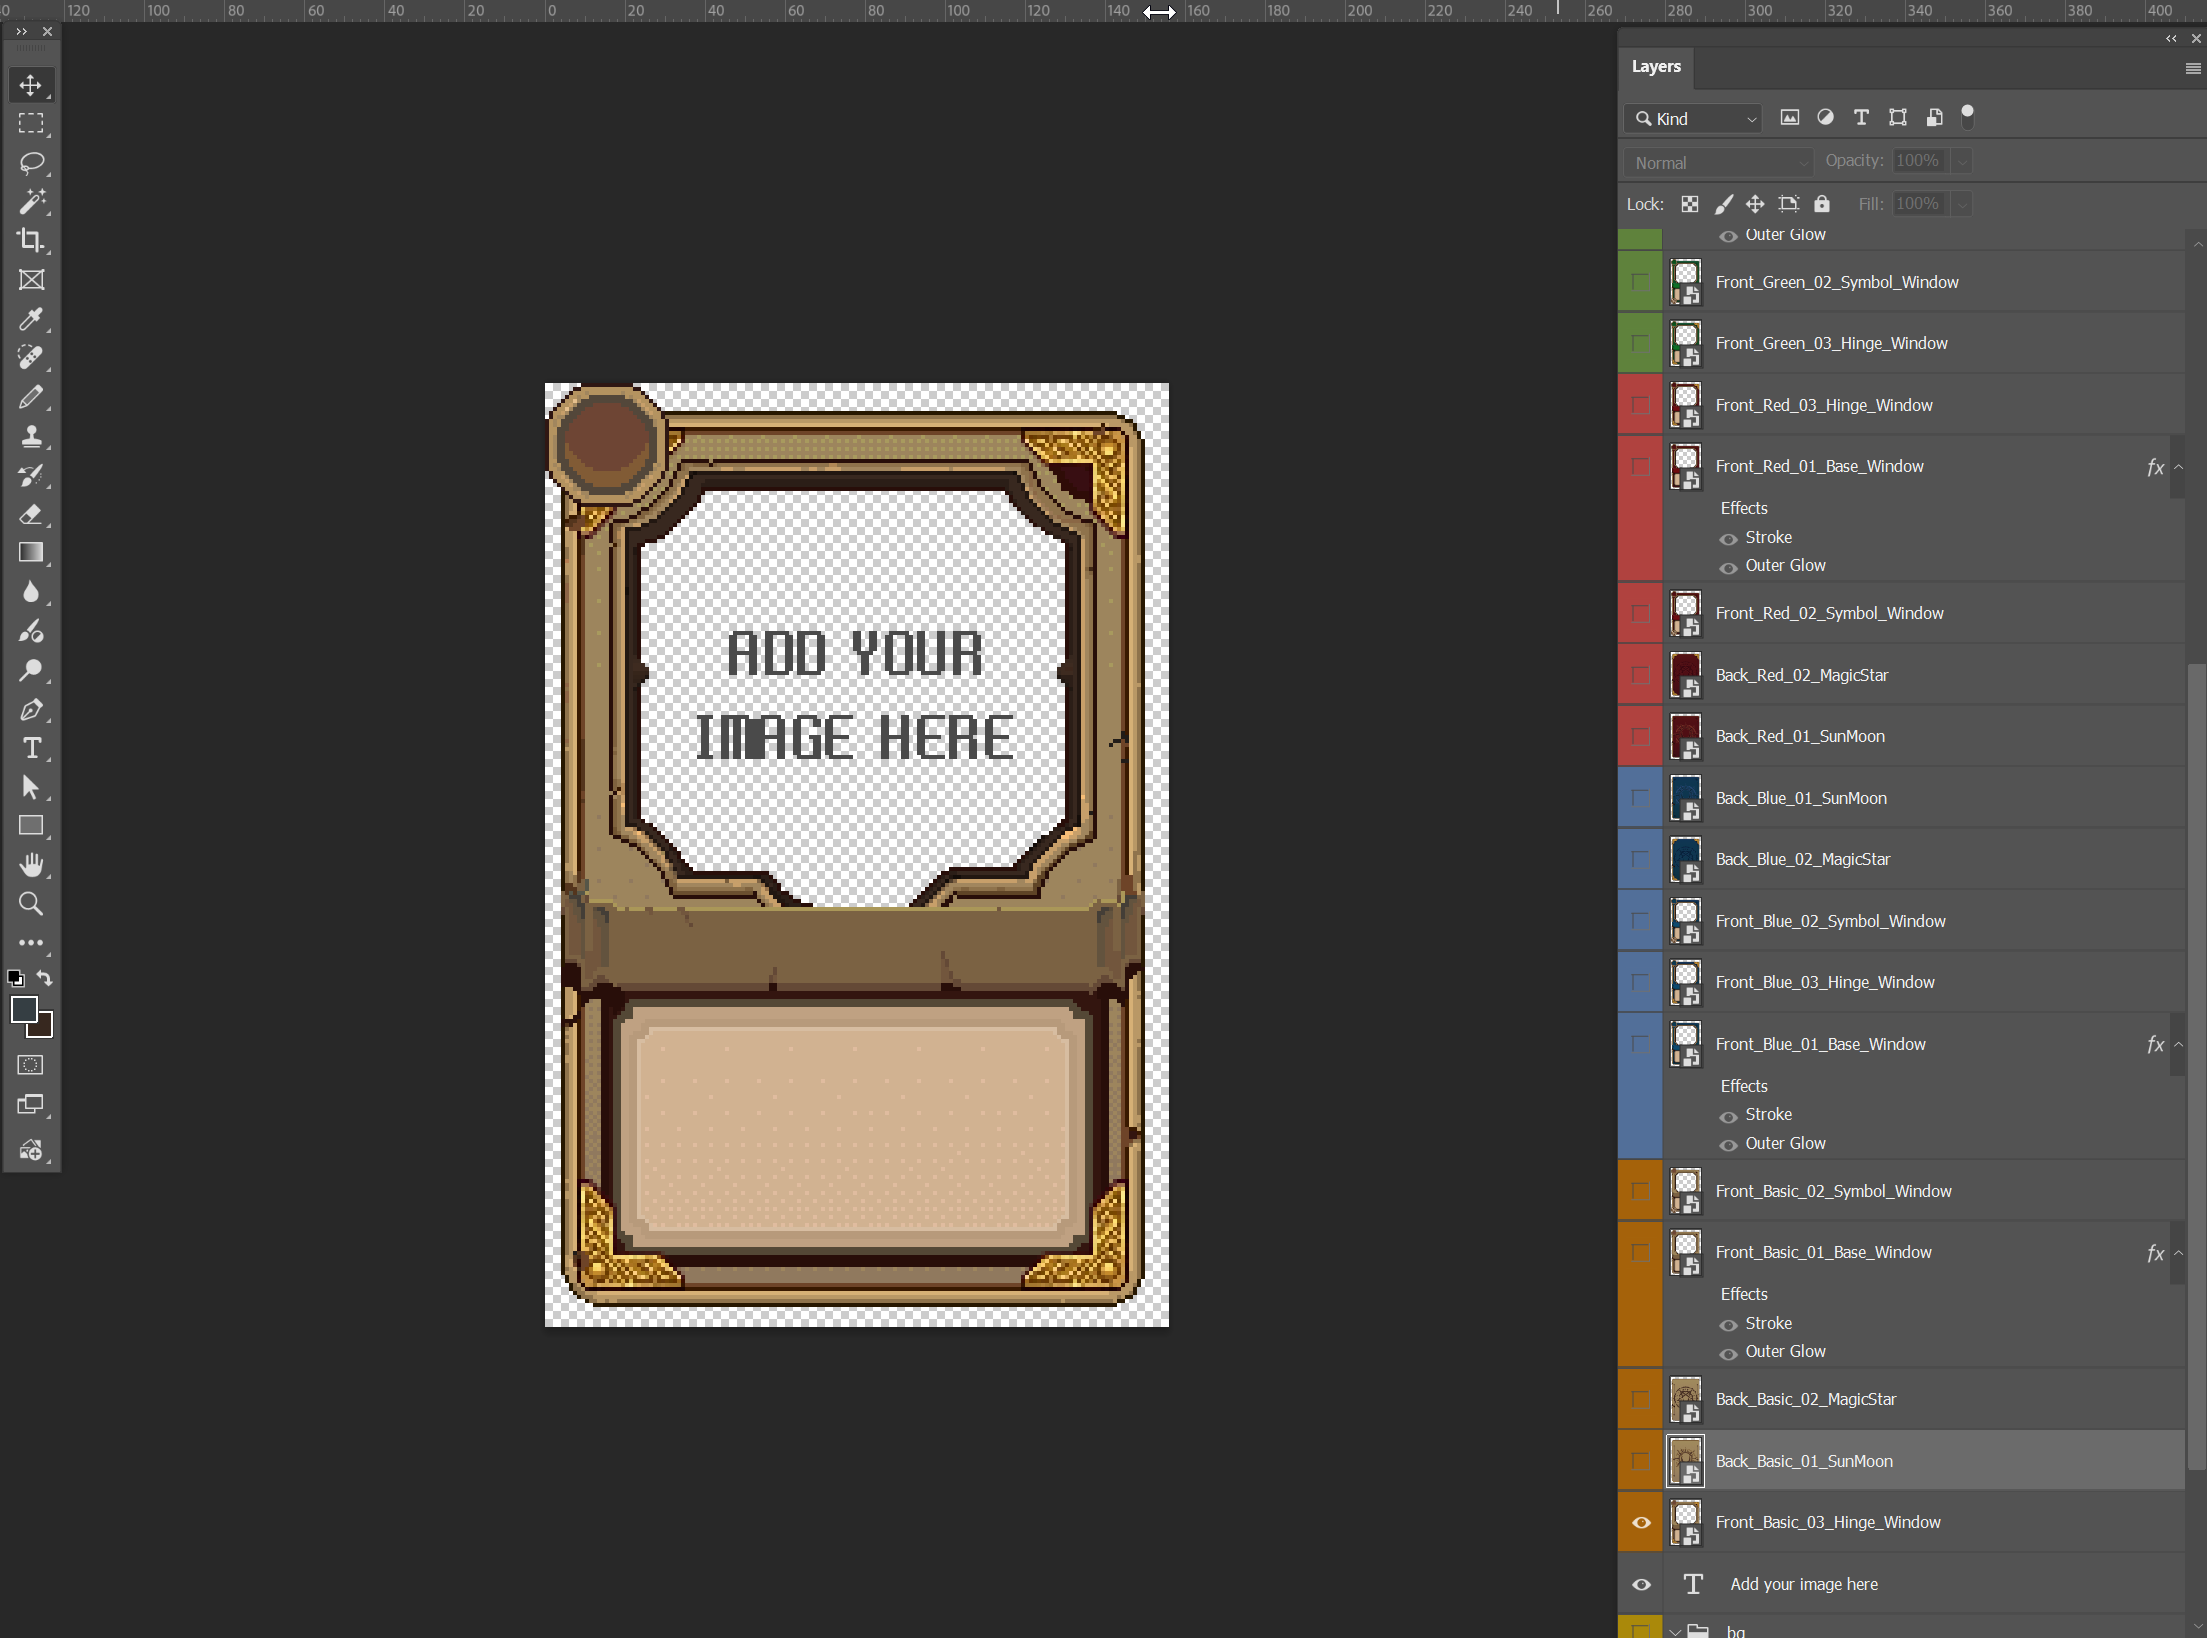The width and height of the screenshot is (2207, 1638).
Task: Show the Back_Red_02_MagicStar layer
Action: 1641,675
